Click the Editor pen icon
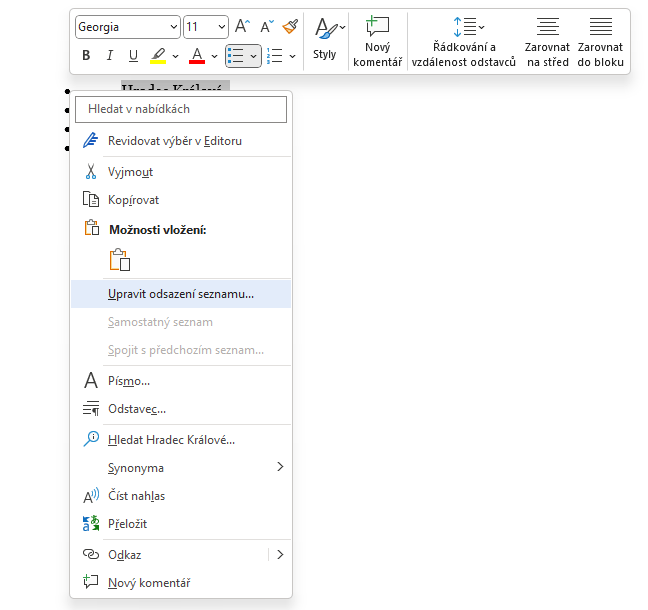 [x=91, y=140]
